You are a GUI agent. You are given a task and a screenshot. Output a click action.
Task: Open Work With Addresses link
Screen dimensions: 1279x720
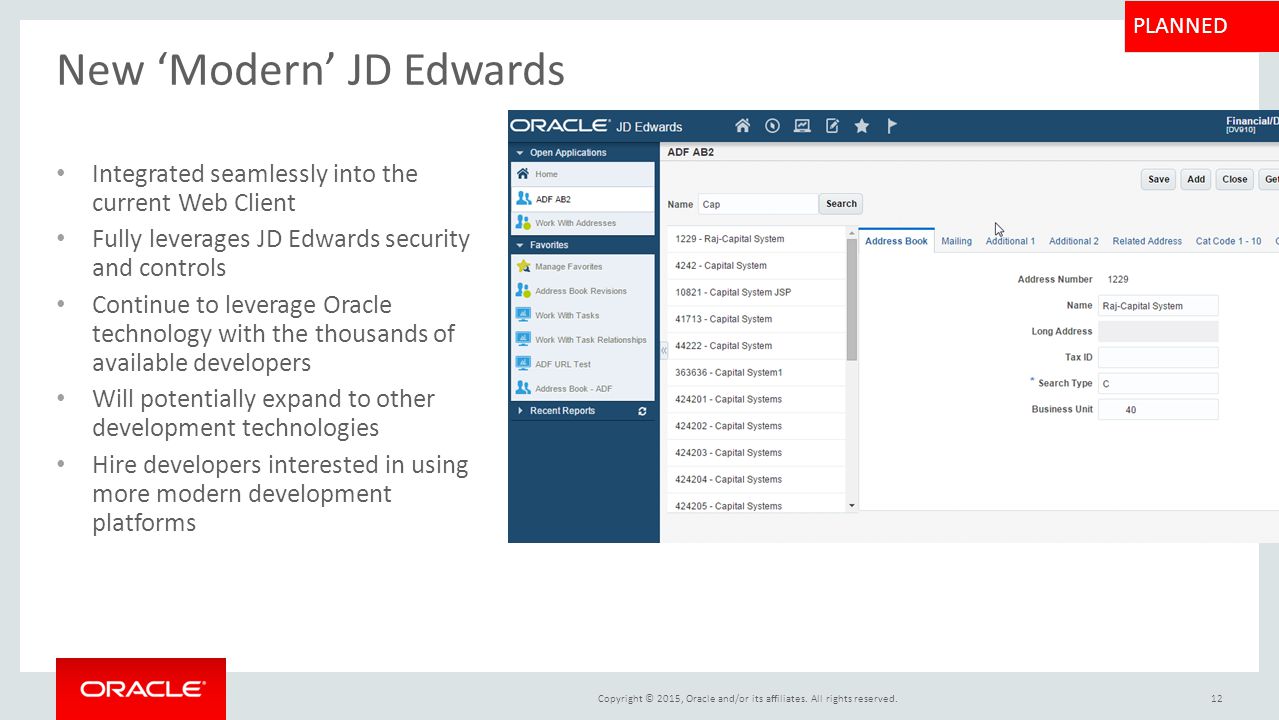point(575,223)
